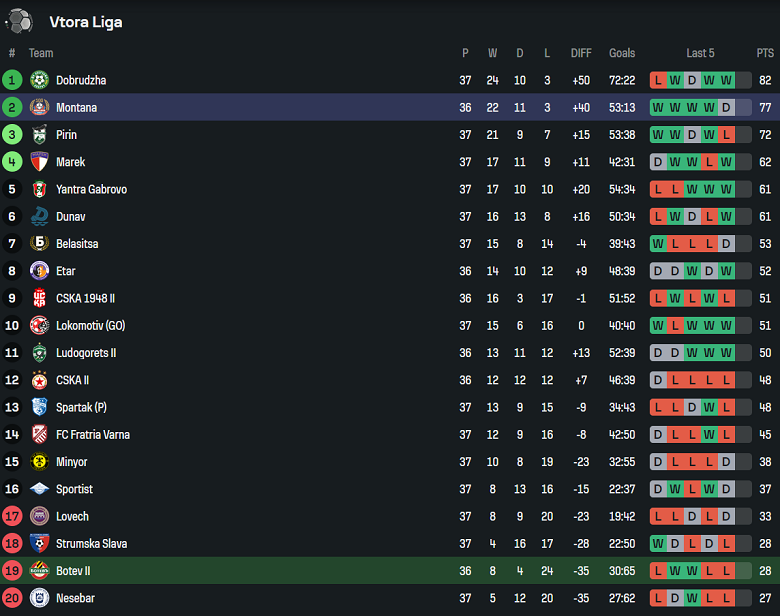Viewport: 780px width, 616px height.
Task: Click the rank 1 green position badge
Action: click(x=12, y=80)
